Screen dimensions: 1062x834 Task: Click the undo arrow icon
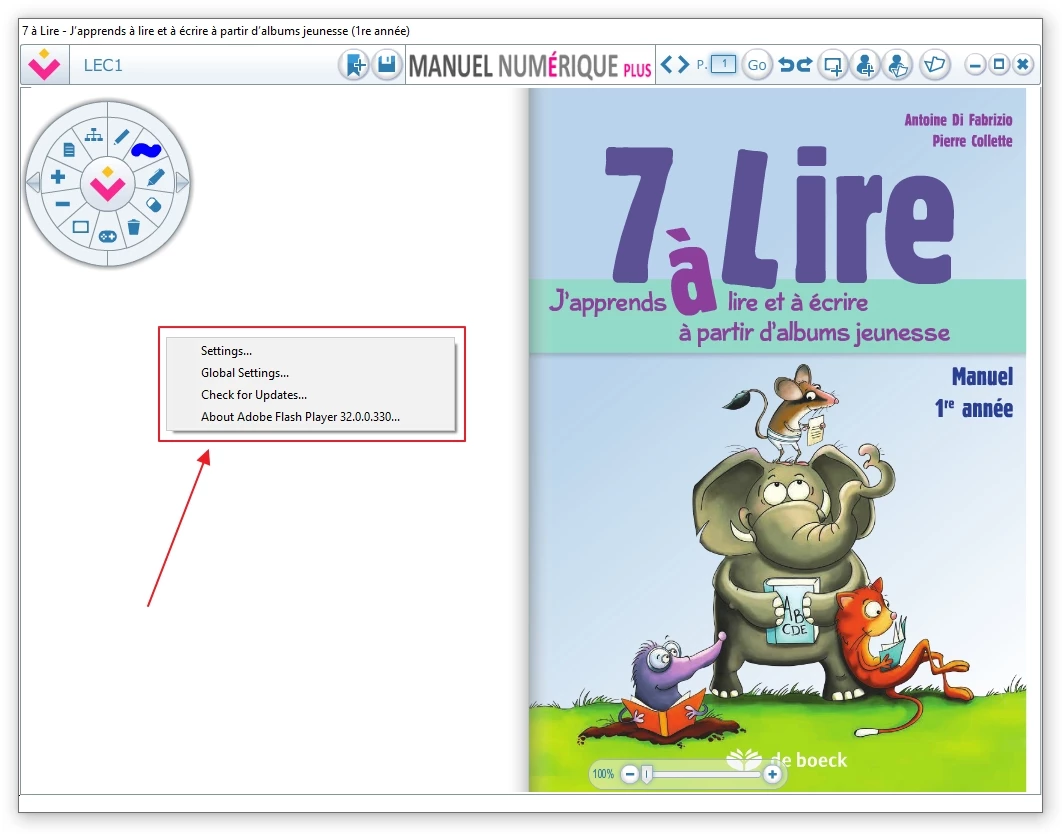pyautogui.click(x=786, y=64)
